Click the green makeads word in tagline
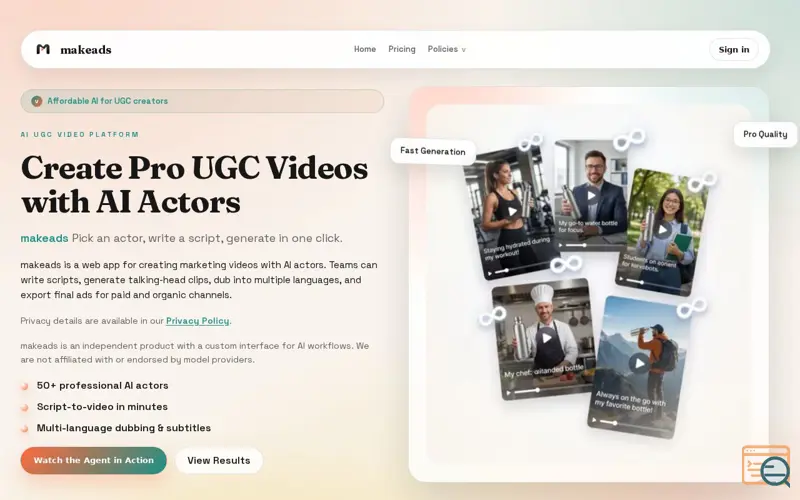Viewport: 800px width, 500px height. [44, 238]
